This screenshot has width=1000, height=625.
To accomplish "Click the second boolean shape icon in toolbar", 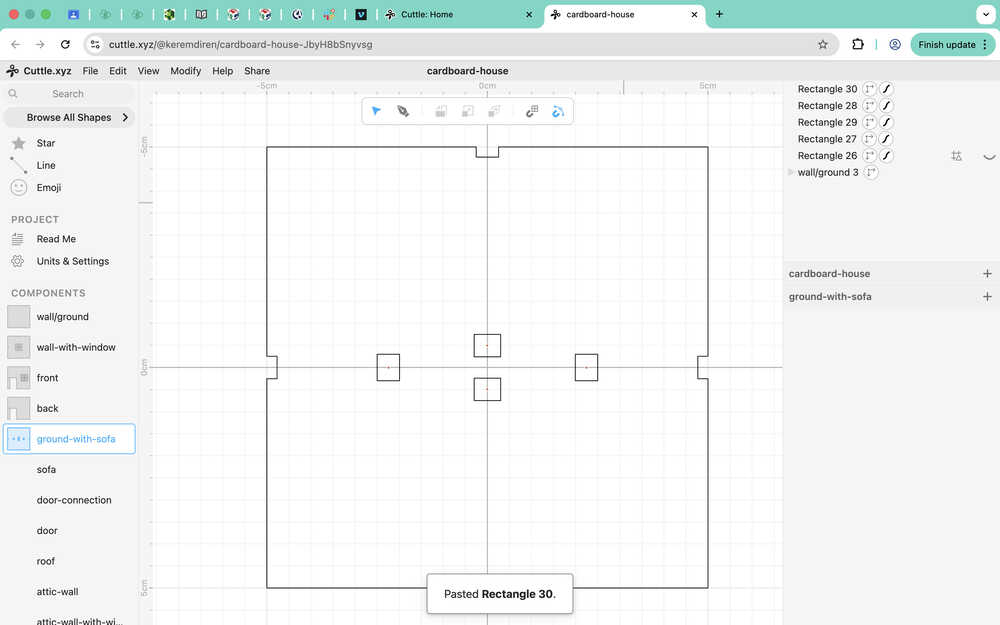I will tap(467, 112).
